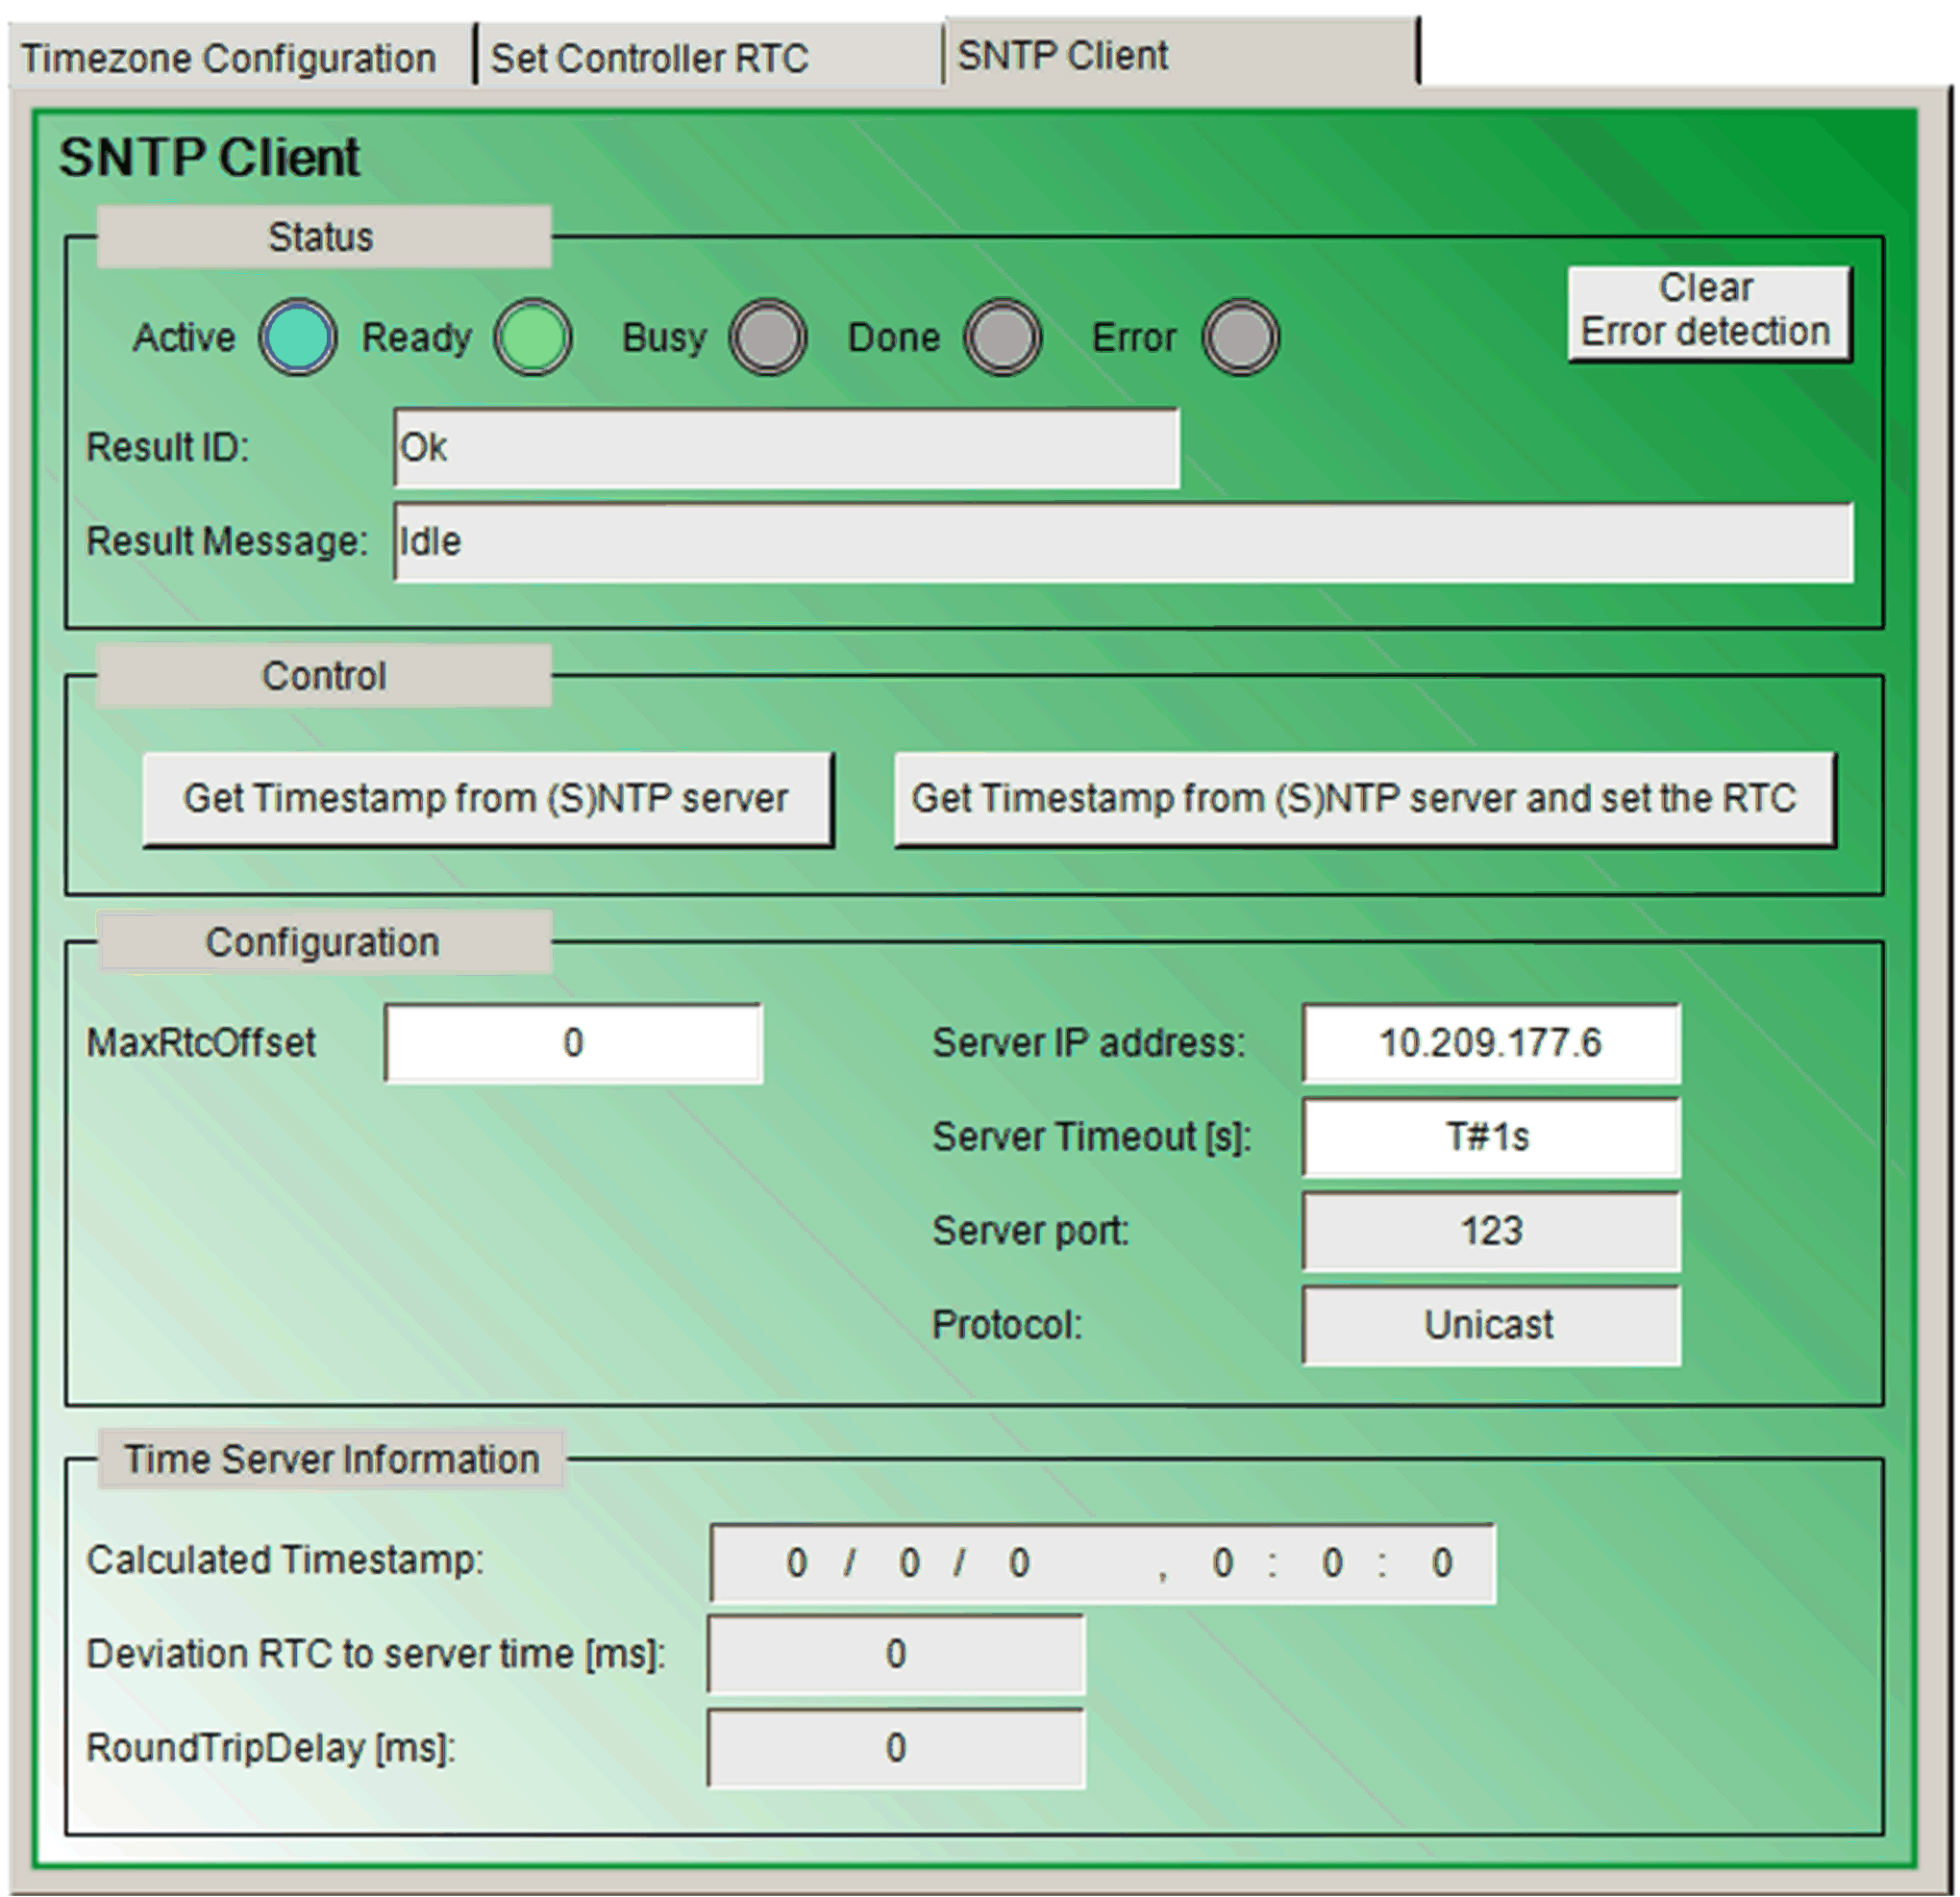Click the Error status label

[x=1134, y=337]
